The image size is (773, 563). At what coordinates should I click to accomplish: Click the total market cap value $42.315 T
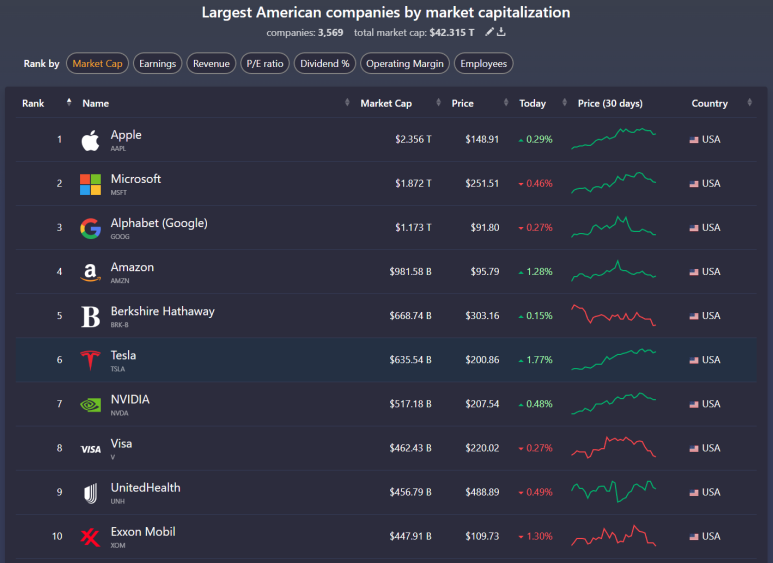452,33
